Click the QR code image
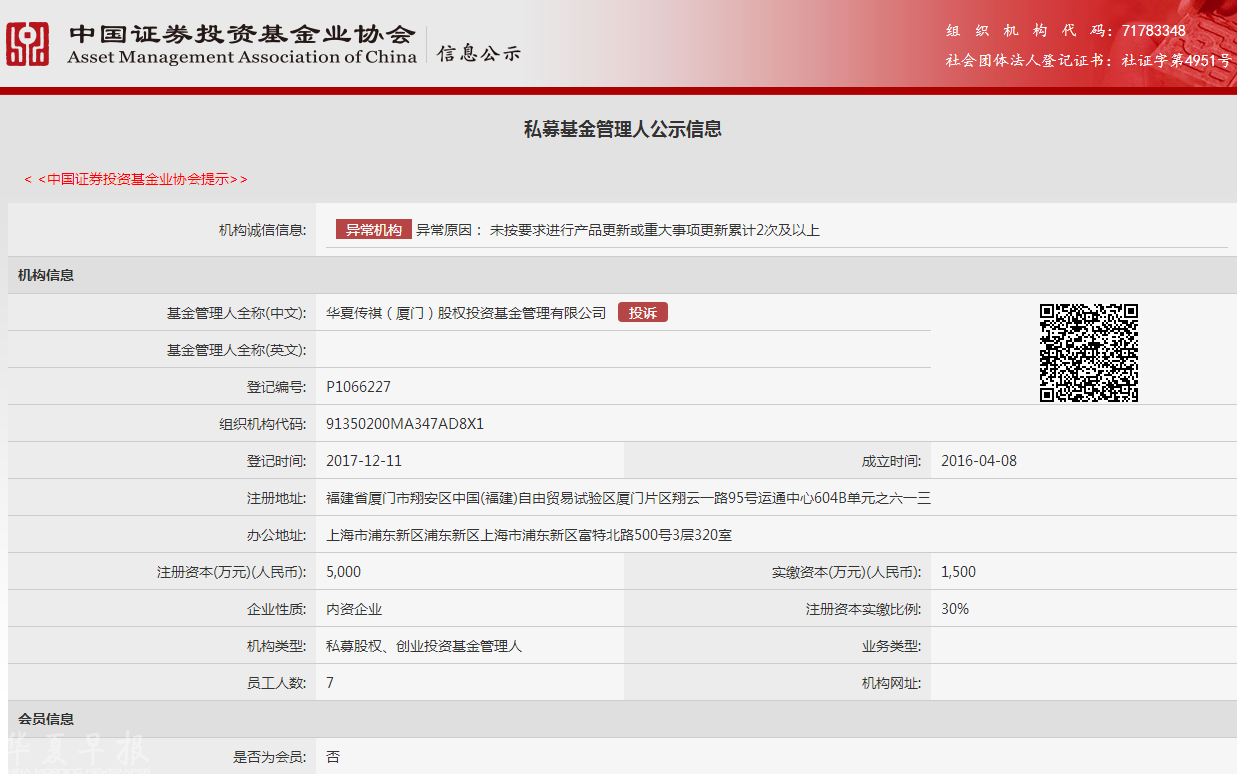 pos(1089,353)
